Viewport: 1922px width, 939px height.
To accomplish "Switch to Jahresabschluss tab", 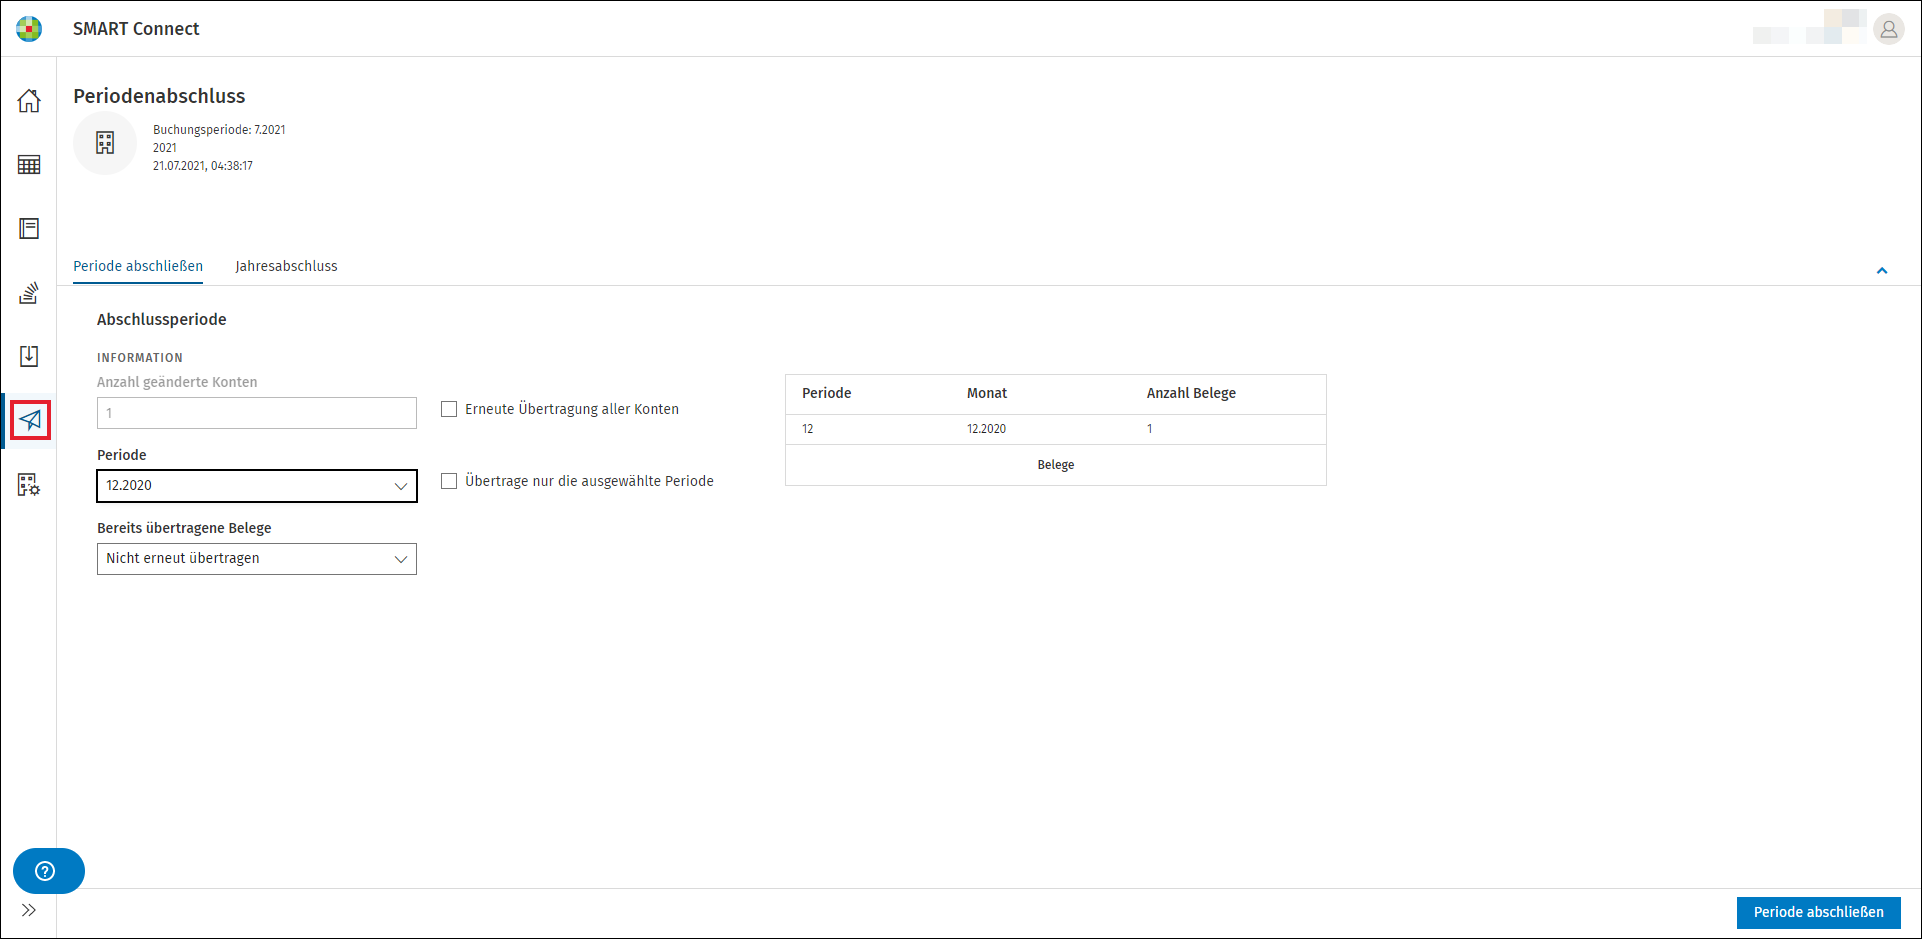I will coord(286,266).
